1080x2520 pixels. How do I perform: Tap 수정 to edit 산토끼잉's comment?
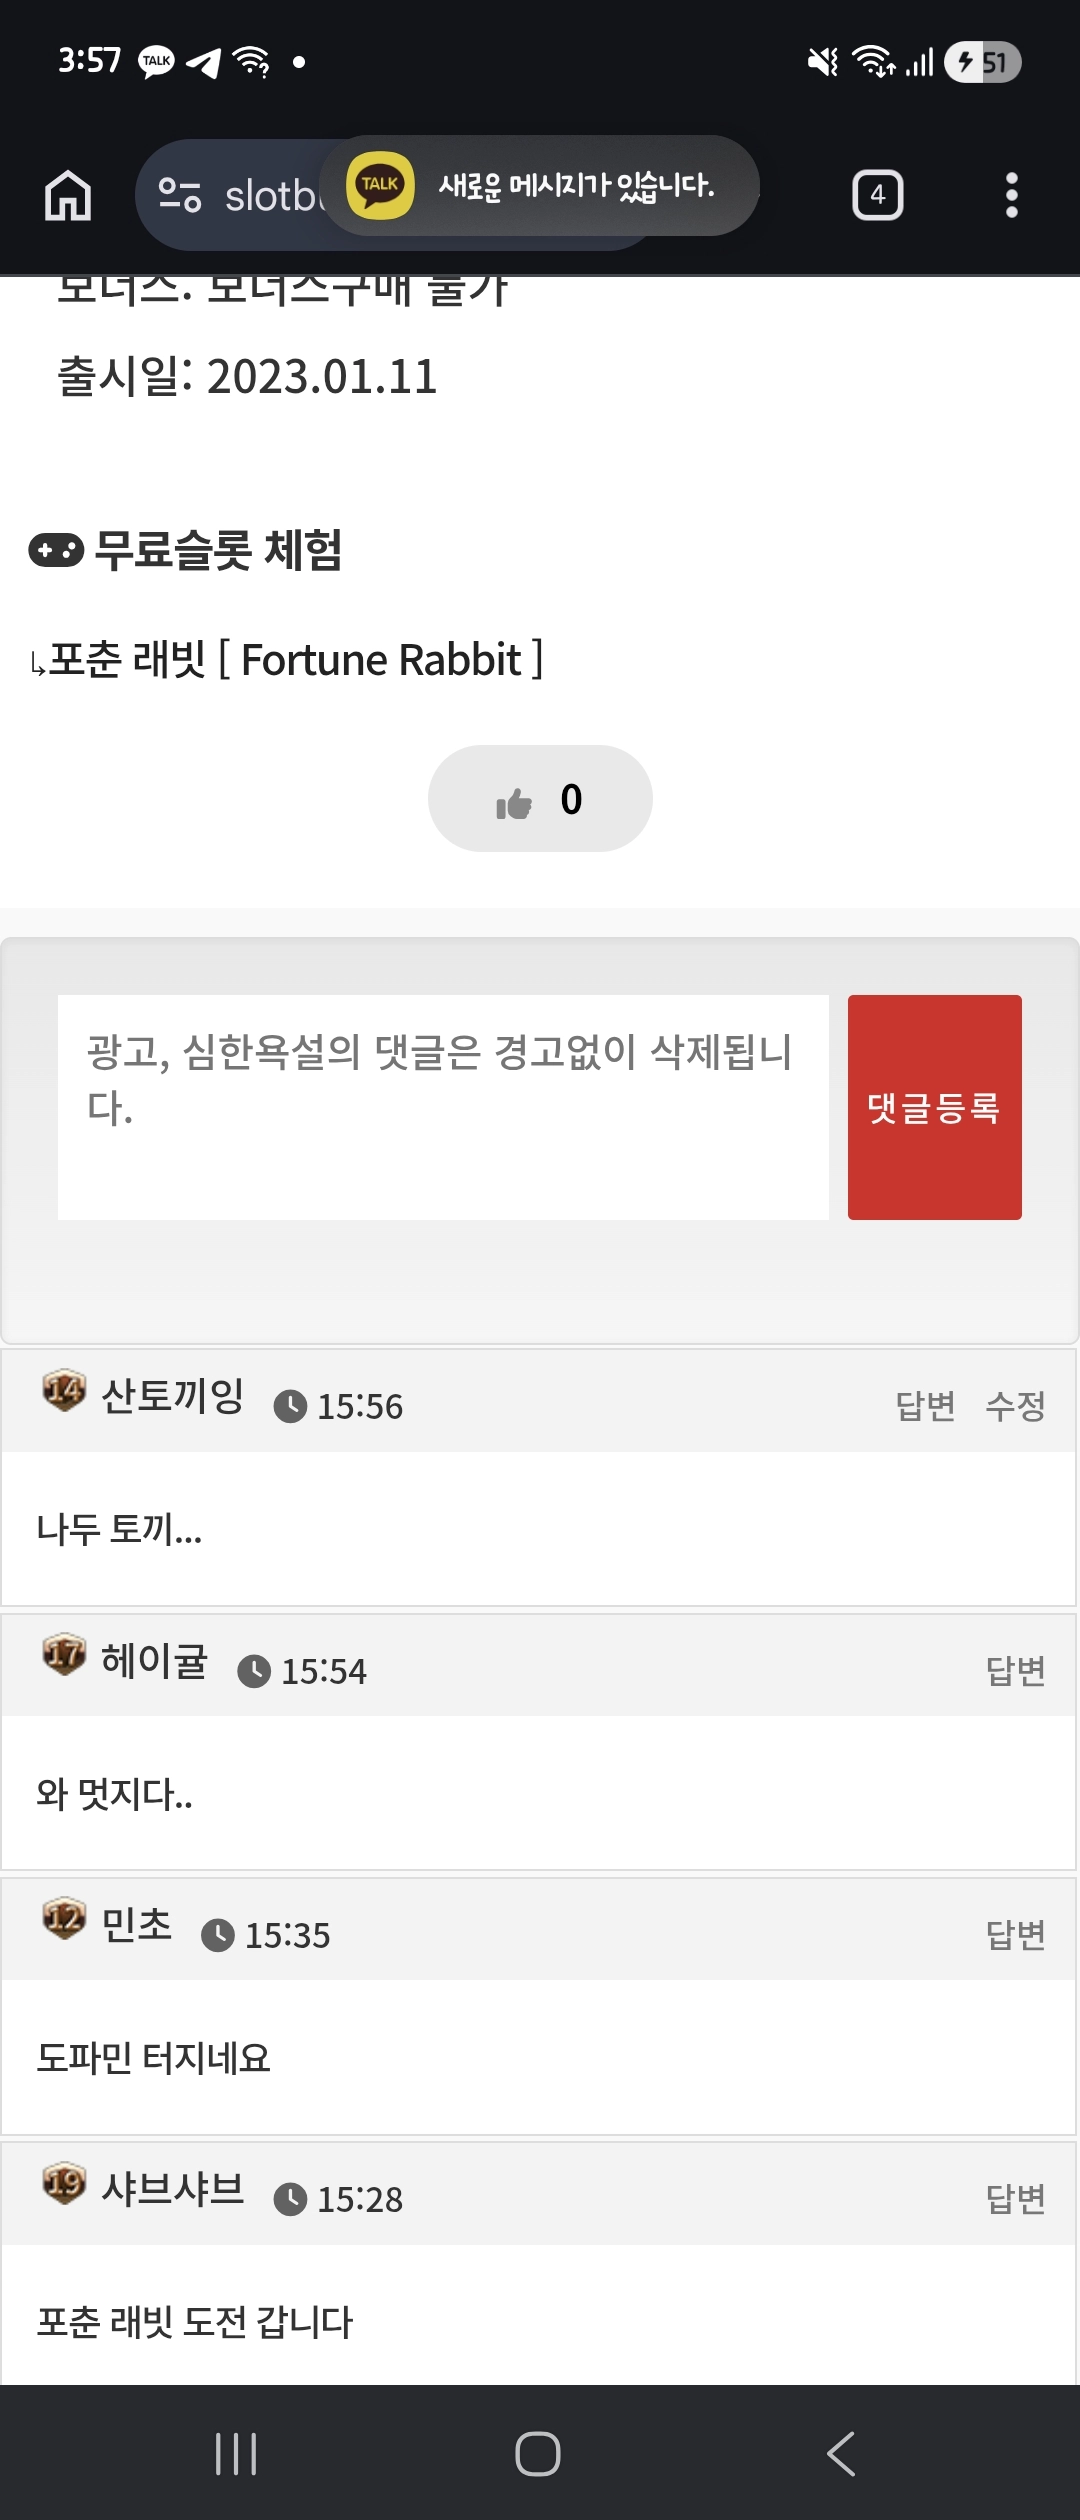(1015, 1405)
